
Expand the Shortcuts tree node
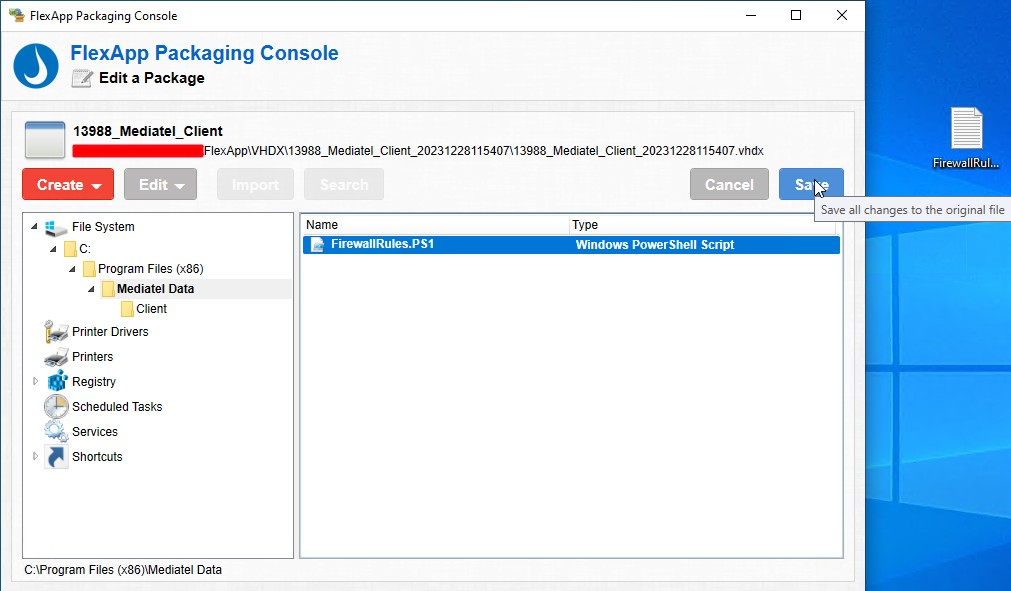click(x=35, y=456)
